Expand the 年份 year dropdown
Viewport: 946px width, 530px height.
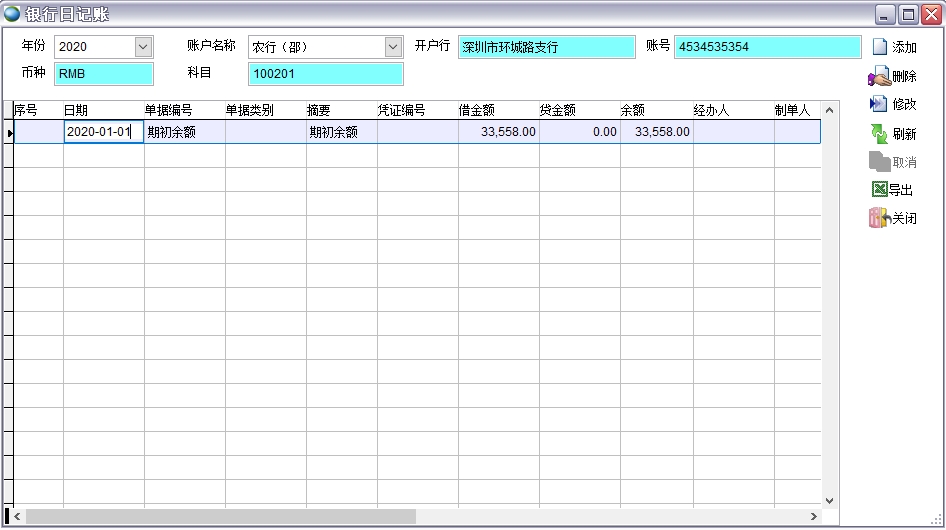tap(143, 47)
